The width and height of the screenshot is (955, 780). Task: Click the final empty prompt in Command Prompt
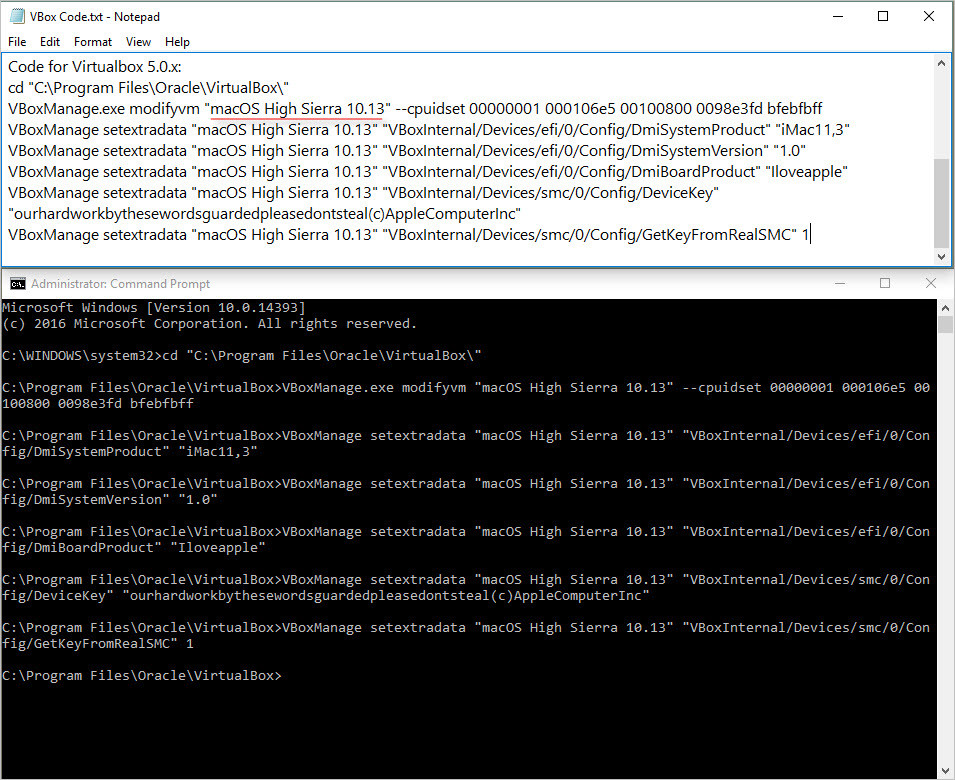pyautogui.click(x=142, y=676)
